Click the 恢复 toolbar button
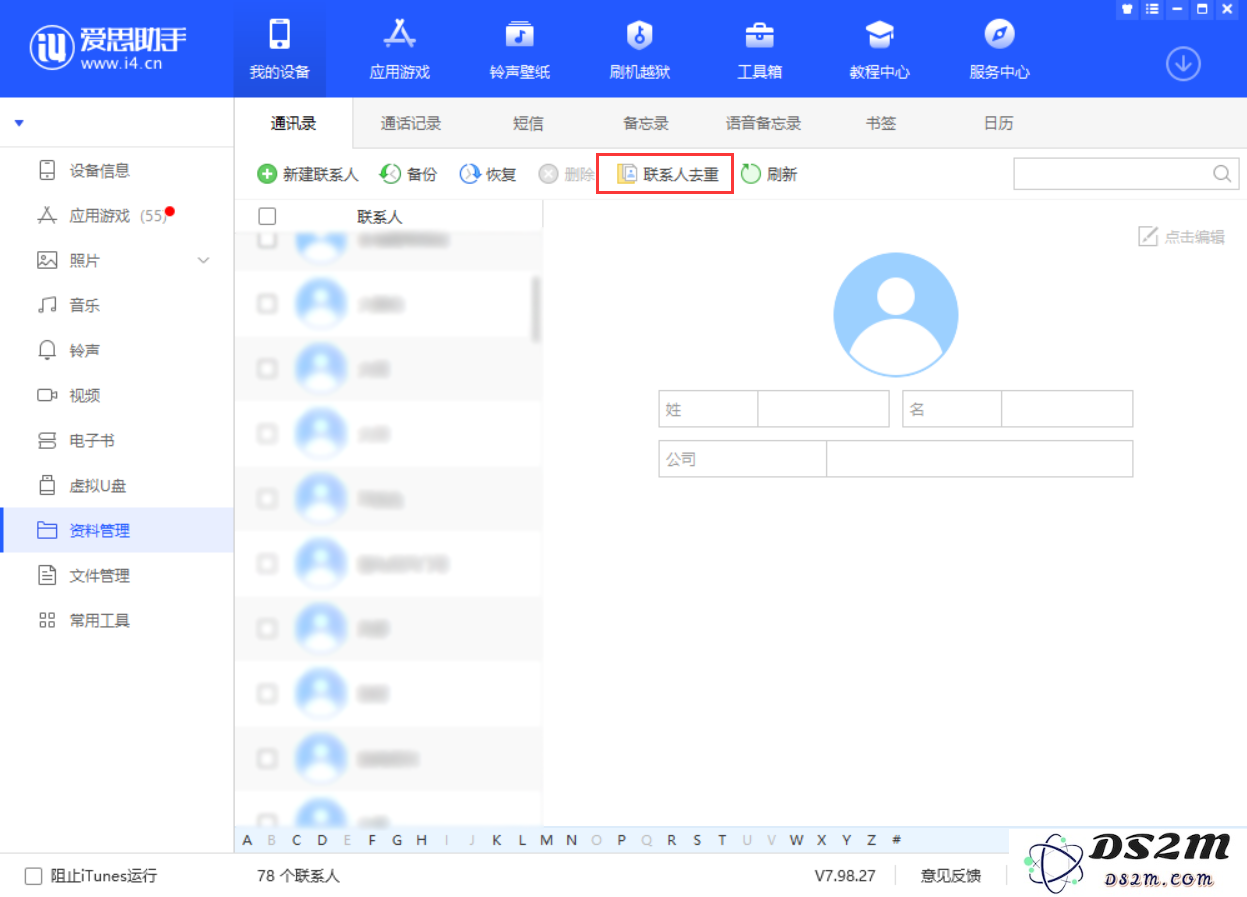This screenshot has width=1247, height=897. [488, 174]
